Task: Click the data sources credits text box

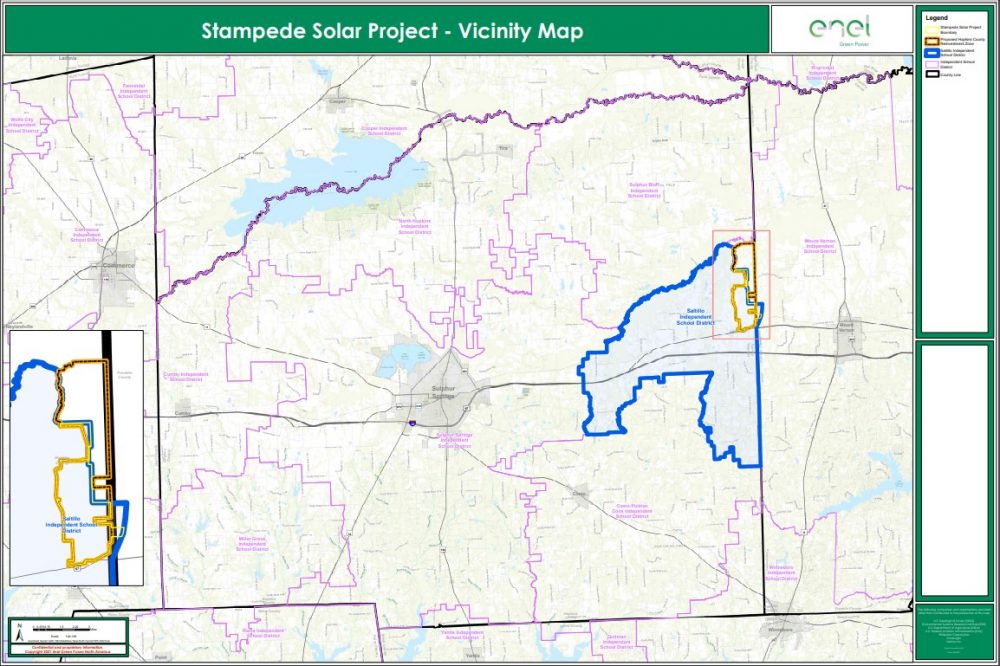Action: coord(955,631)
